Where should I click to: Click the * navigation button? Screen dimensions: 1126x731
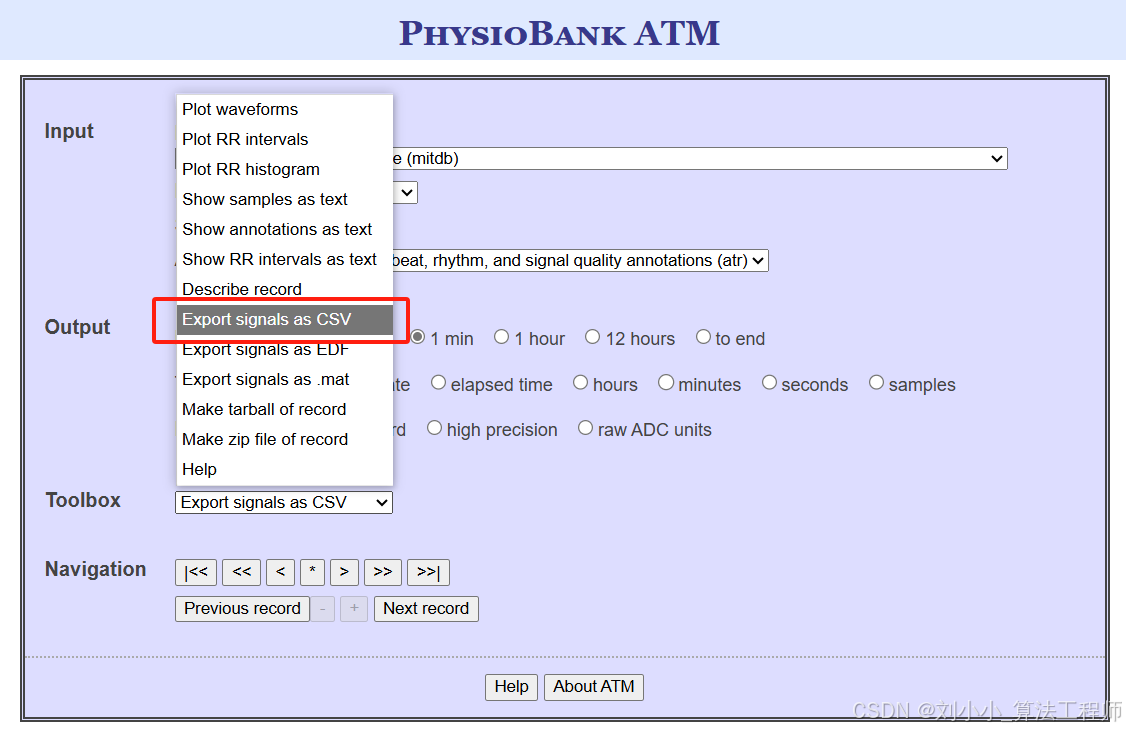[312, 572]
